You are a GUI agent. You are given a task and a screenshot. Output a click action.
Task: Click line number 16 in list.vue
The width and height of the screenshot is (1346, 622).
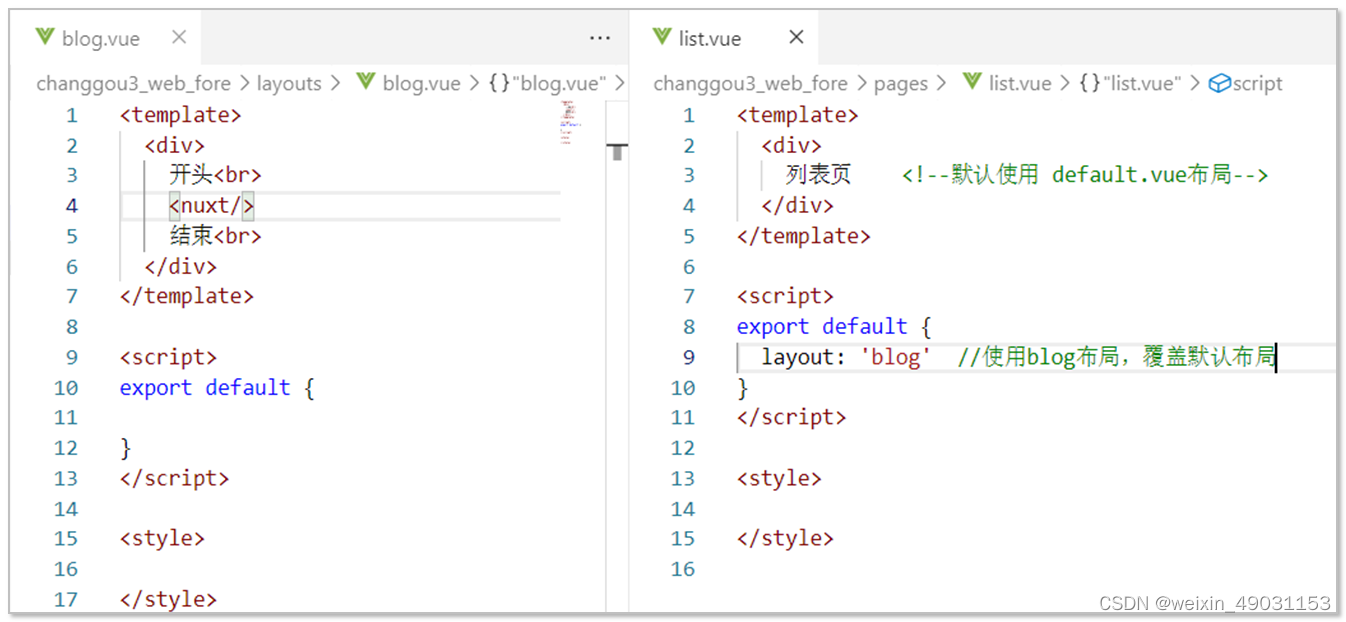click(683, 569)
